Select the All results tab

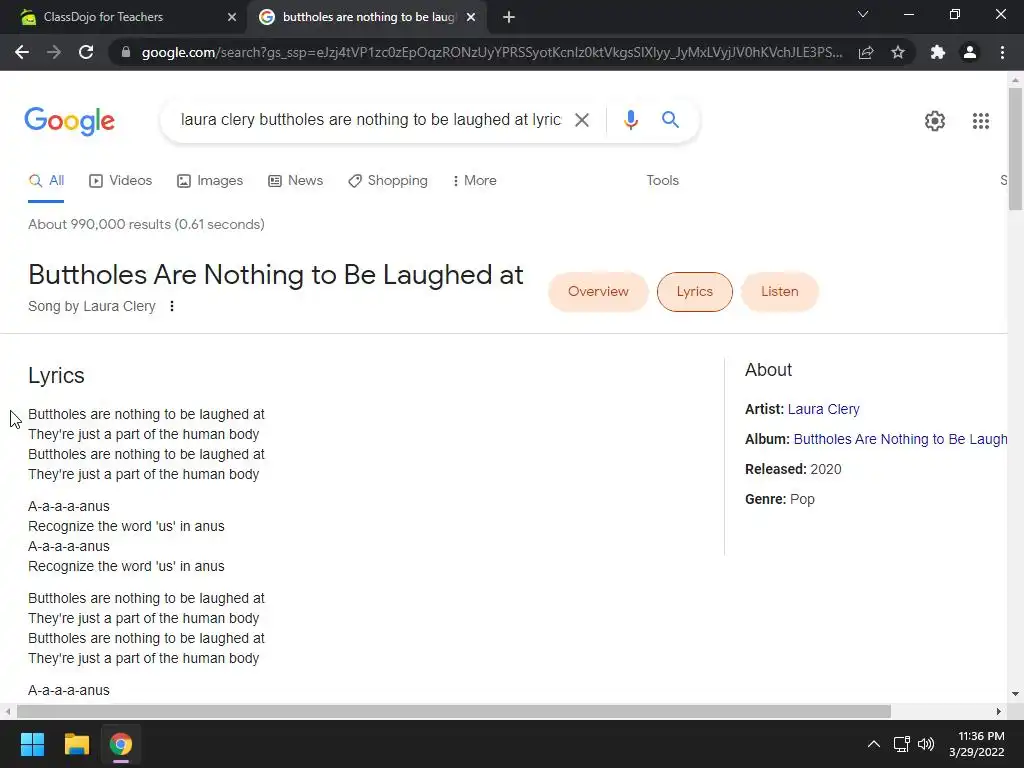(x=46, y=181)
